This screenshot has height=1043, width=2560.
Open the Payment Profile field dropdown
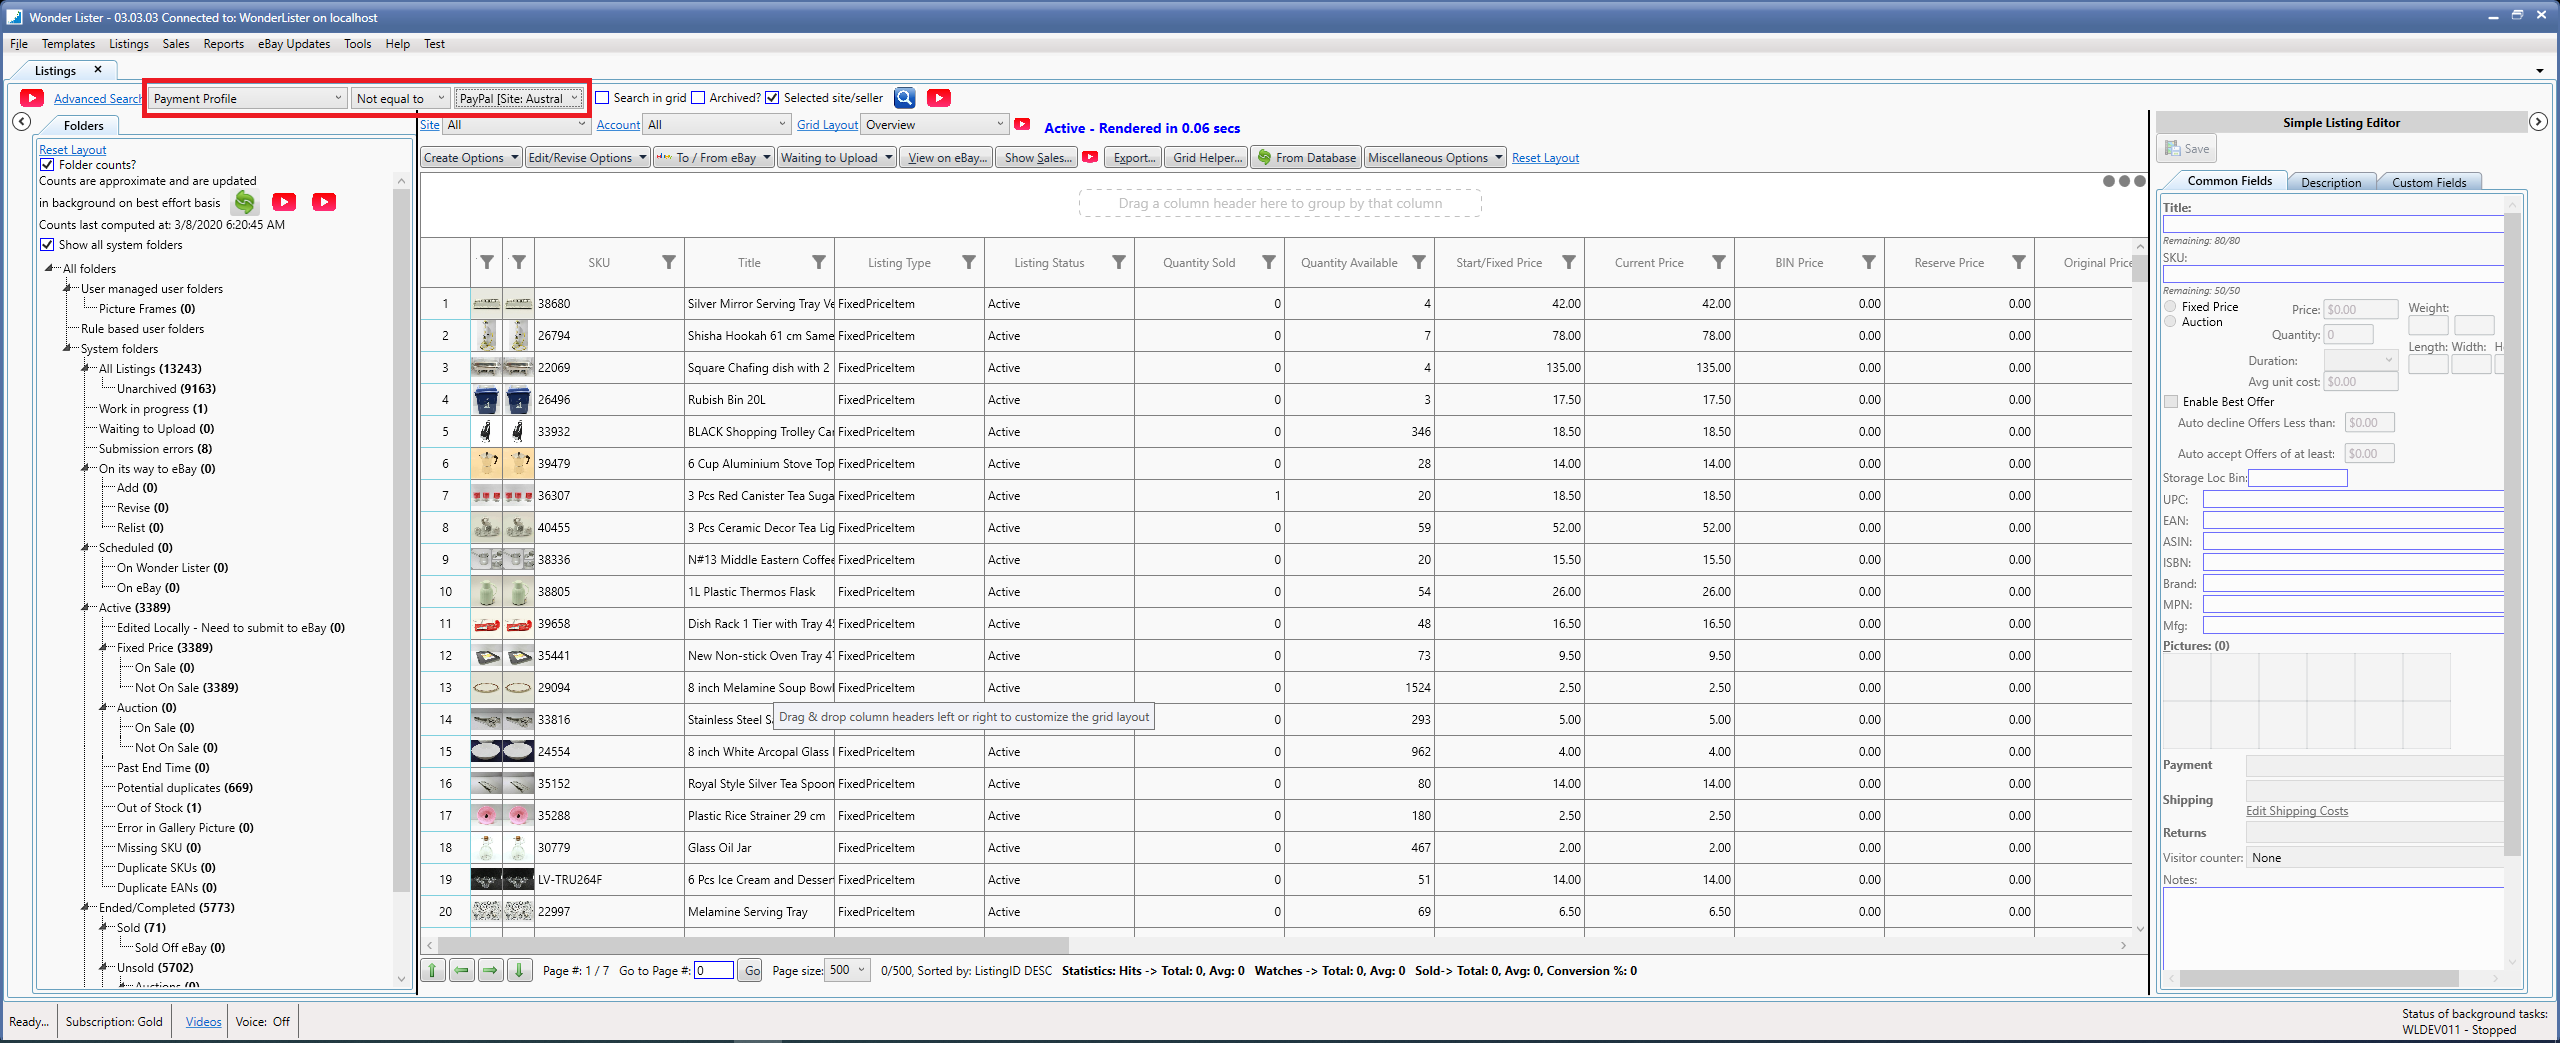pos(248,98)
